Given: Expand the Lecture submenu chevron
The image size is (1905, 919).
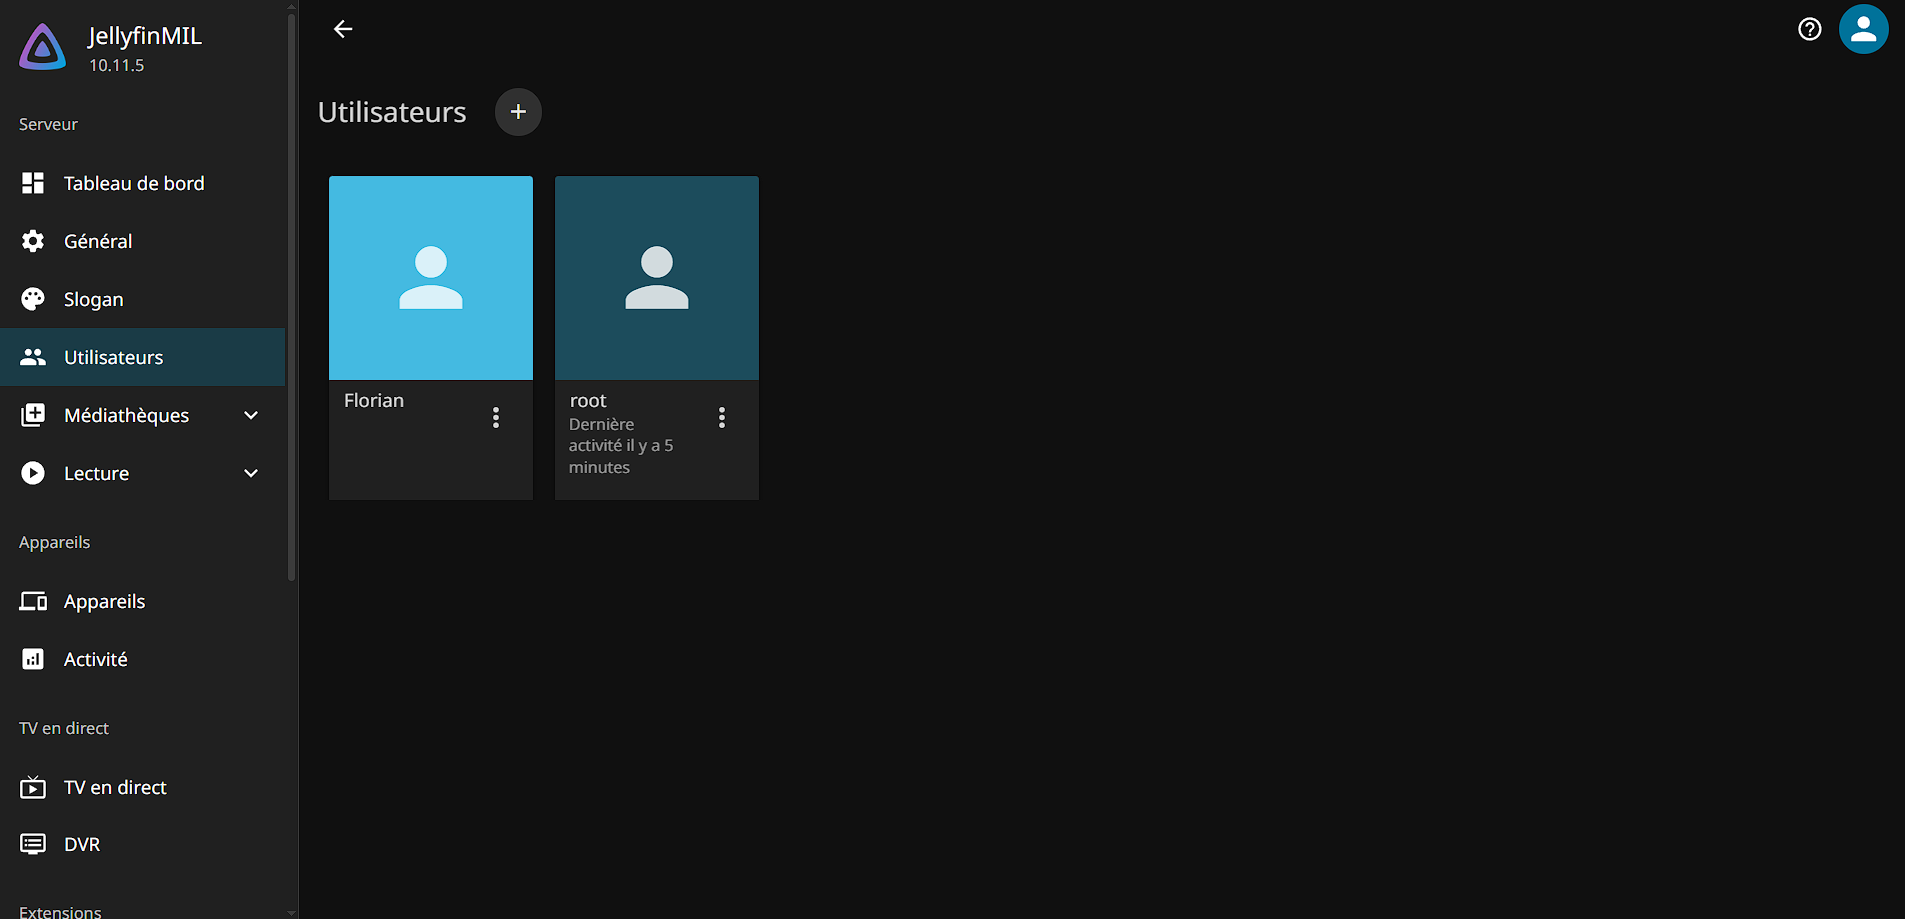Looking at the screenshot, I should tap(251, 473).
